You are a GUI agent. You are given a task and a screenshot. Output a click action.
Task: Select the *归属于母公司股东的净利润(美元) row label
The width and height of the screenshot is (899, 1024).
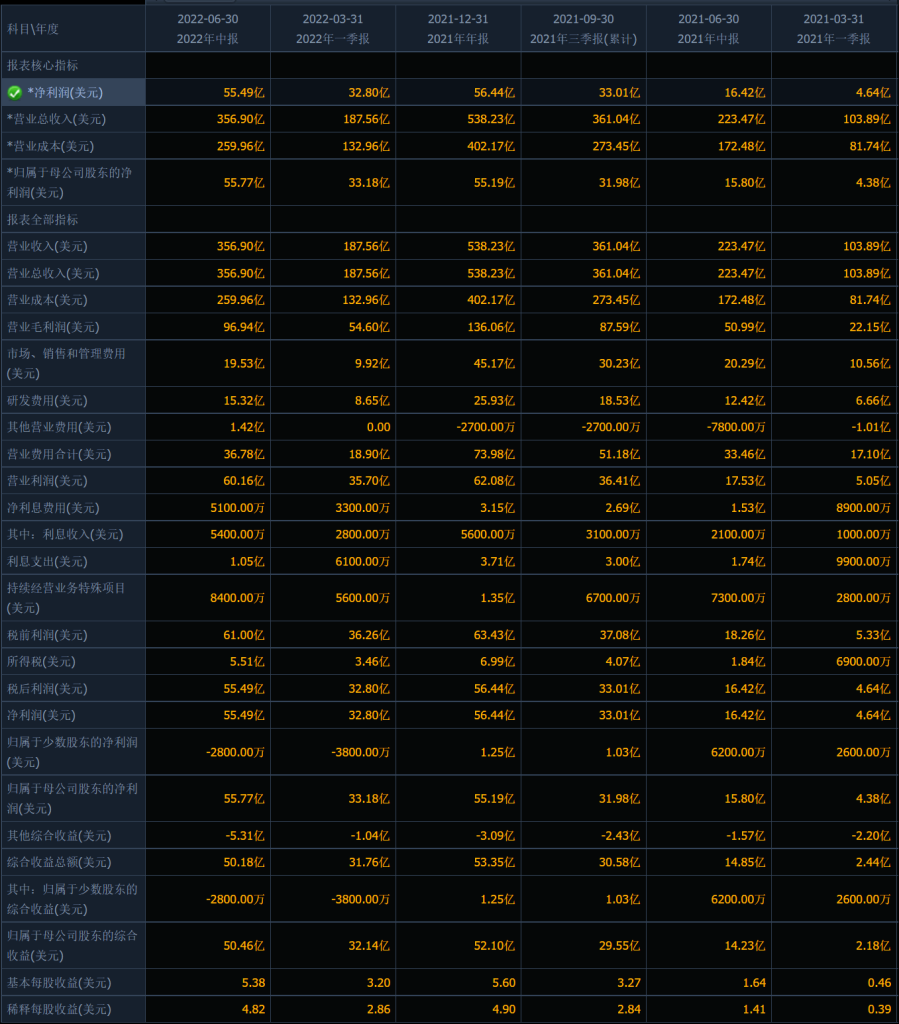(69, 183)
